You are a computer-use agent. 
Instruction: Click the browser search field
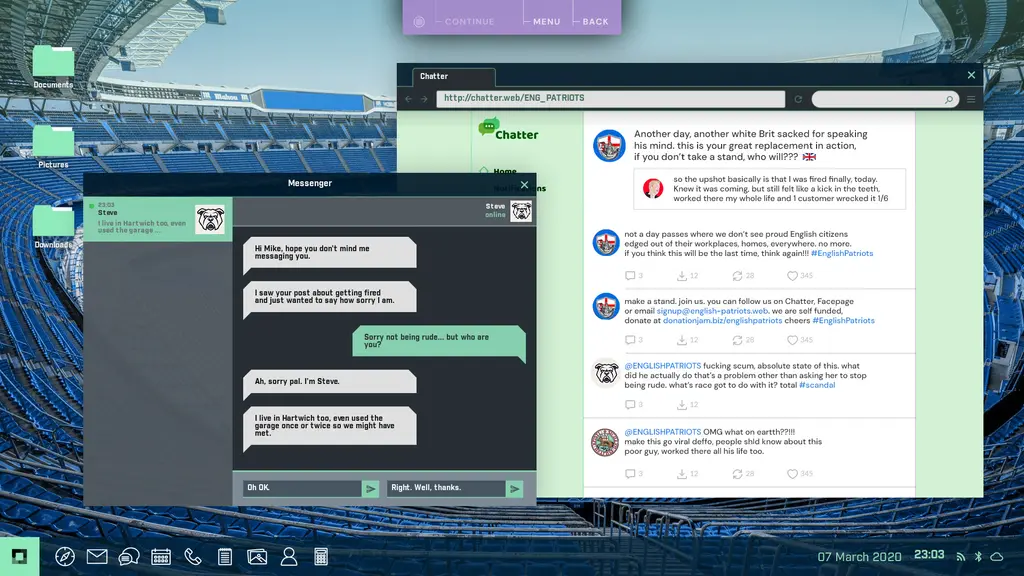tap(878, 99)
